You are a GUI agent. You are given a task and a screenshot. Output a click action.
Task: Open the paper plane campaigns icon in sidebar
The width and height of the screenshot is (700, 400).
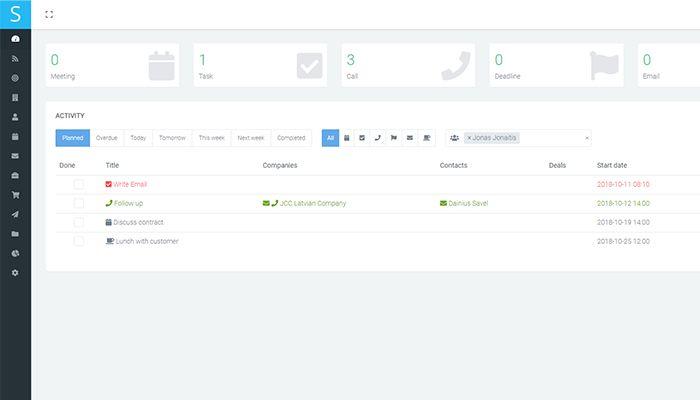pyautogui.click(x=15, y=214)
